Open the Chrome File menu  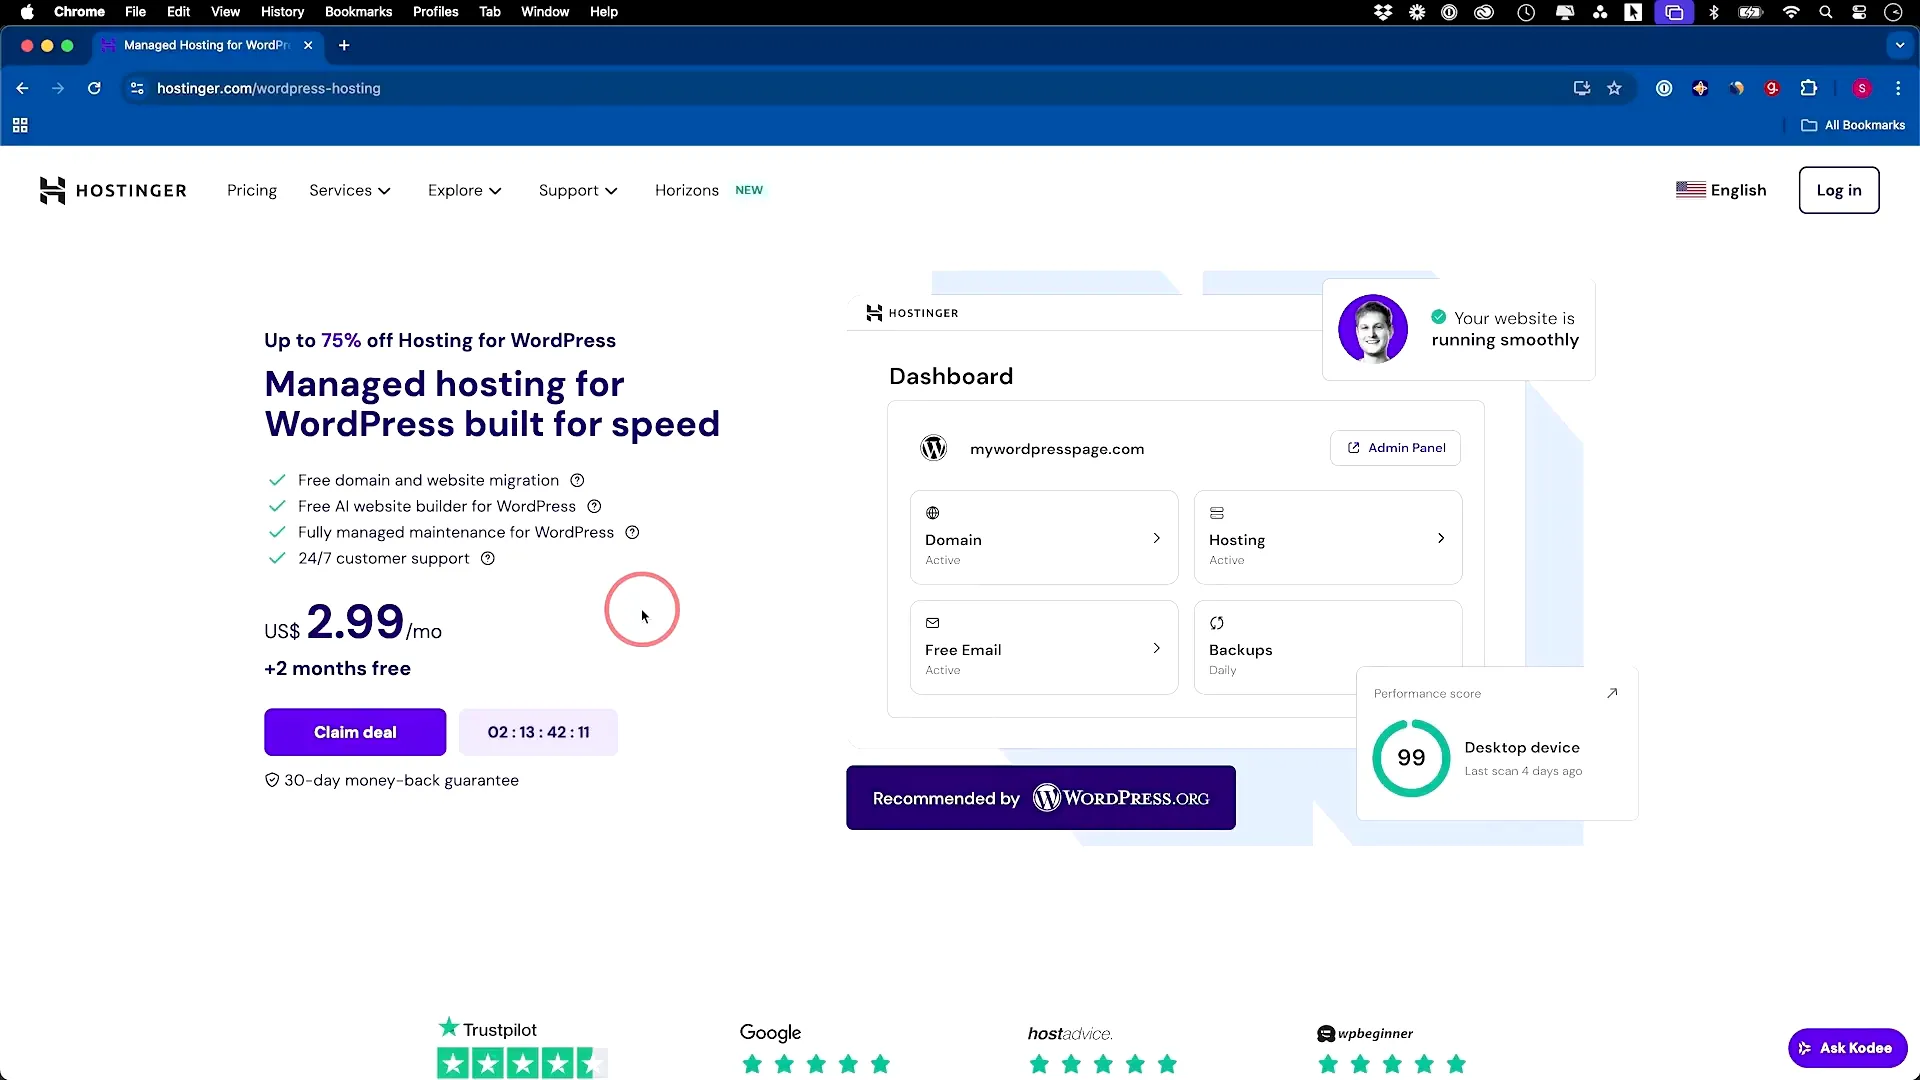(135, 12)
